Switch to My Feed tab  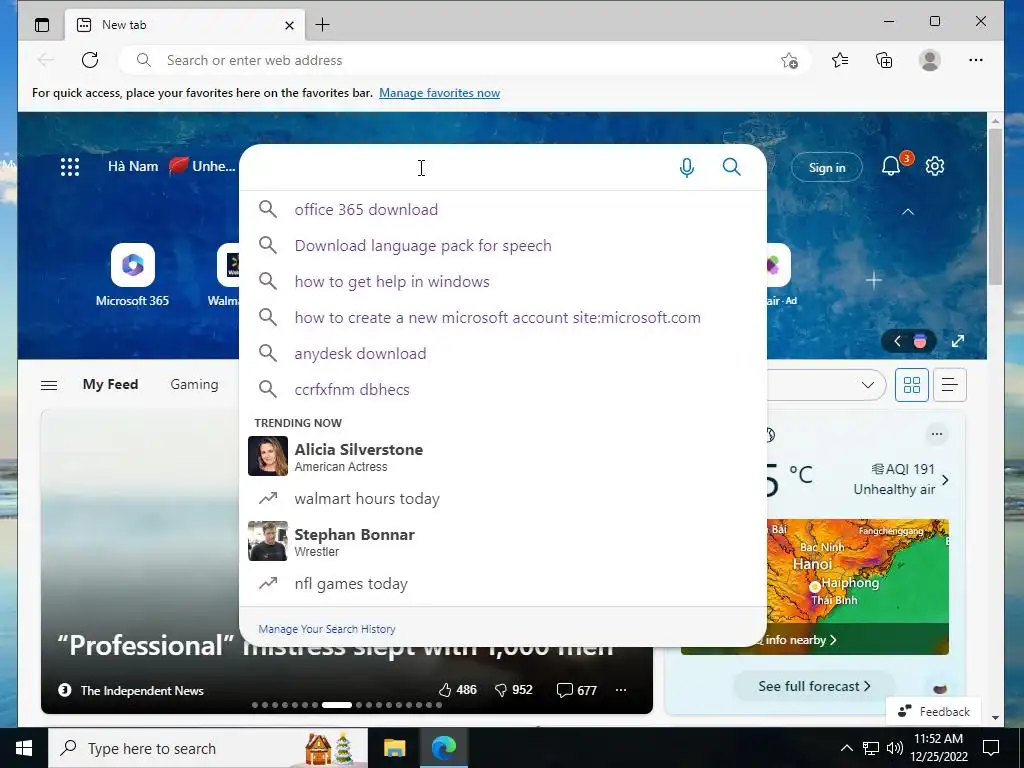point(110,385)
